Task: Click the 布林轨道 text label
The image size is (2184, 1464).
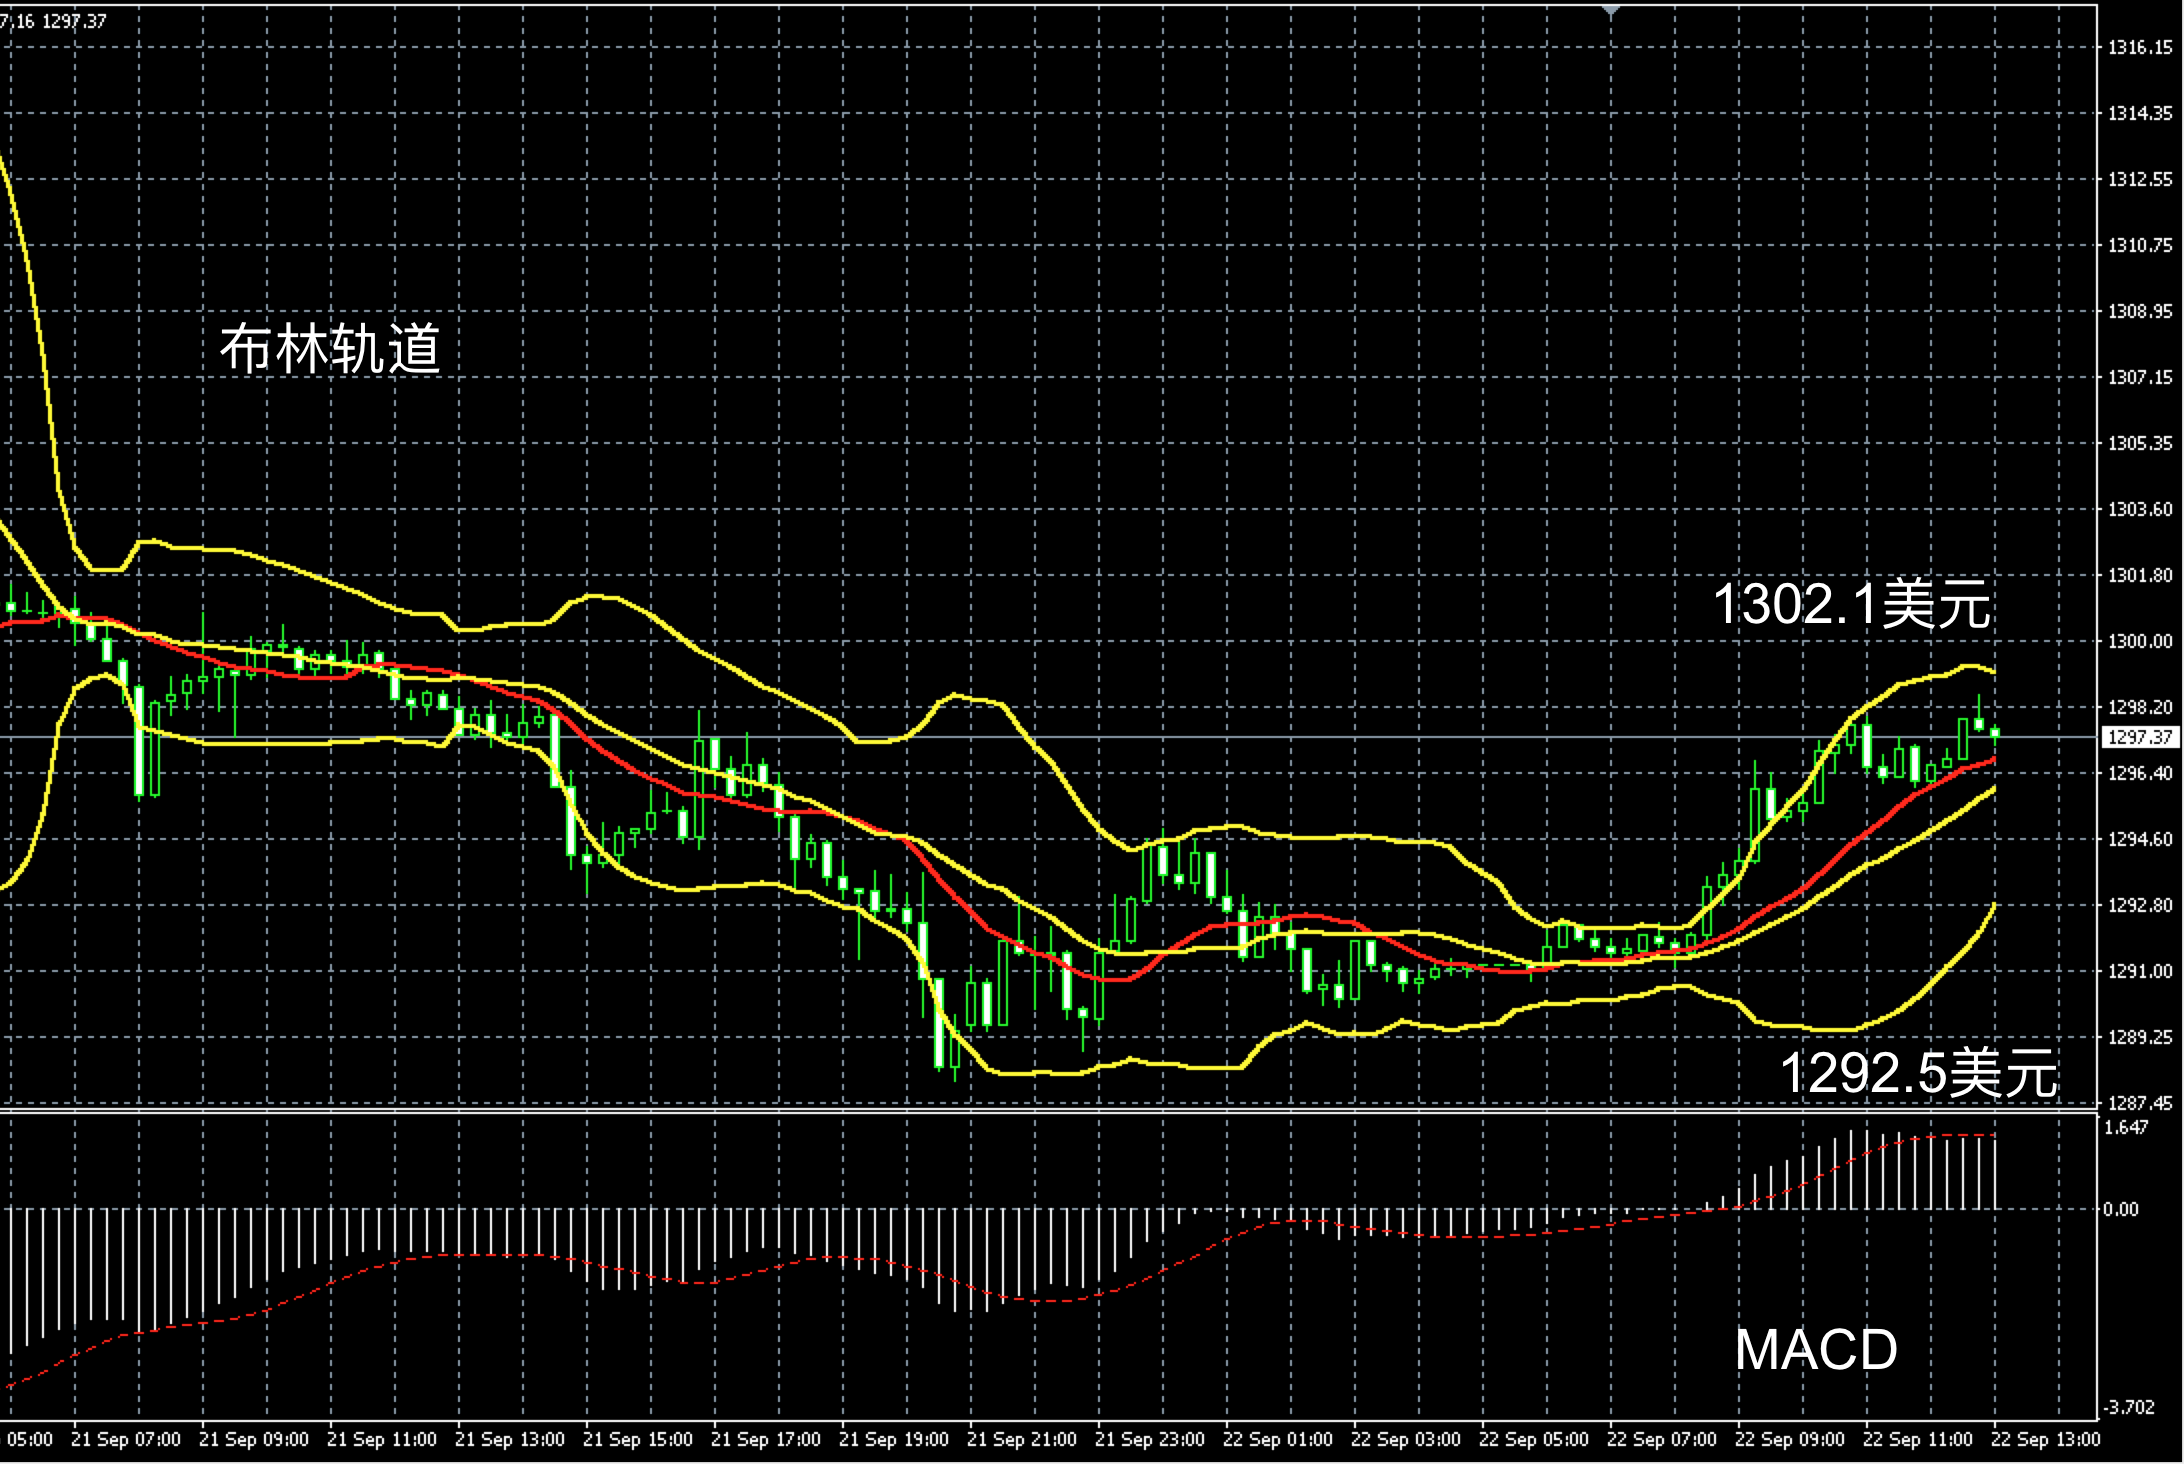Action: coord(330,350)
